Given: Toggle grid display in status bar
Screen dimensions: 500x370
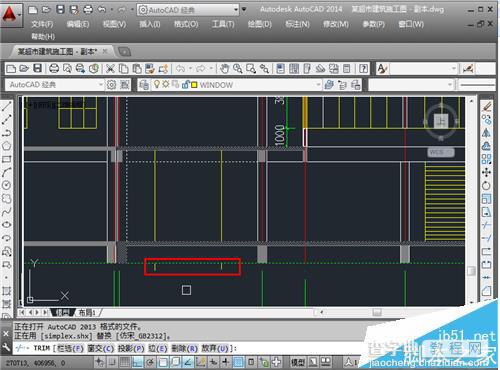Looking at the screenshot, I should [125, 362].
